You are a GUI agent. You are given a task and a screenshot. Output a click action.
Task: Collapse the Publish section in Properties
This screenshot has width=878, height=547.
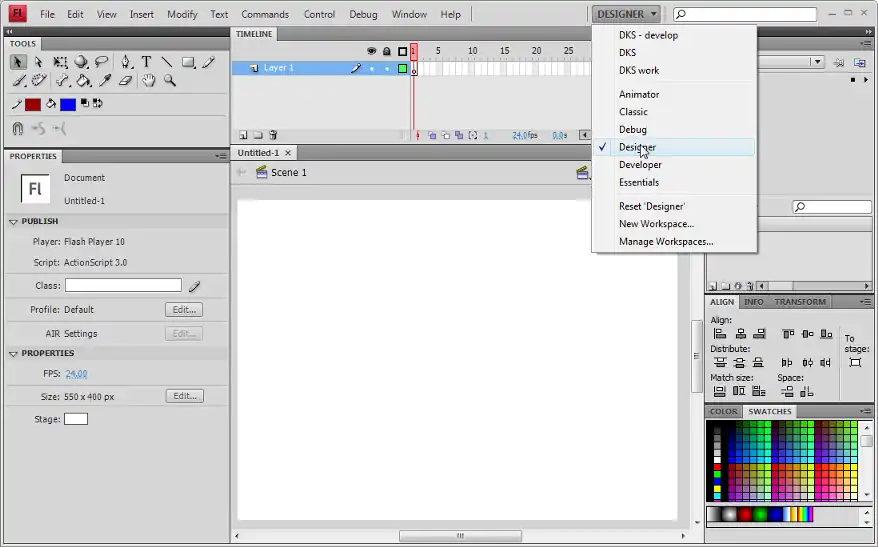[x=14, y=221]
